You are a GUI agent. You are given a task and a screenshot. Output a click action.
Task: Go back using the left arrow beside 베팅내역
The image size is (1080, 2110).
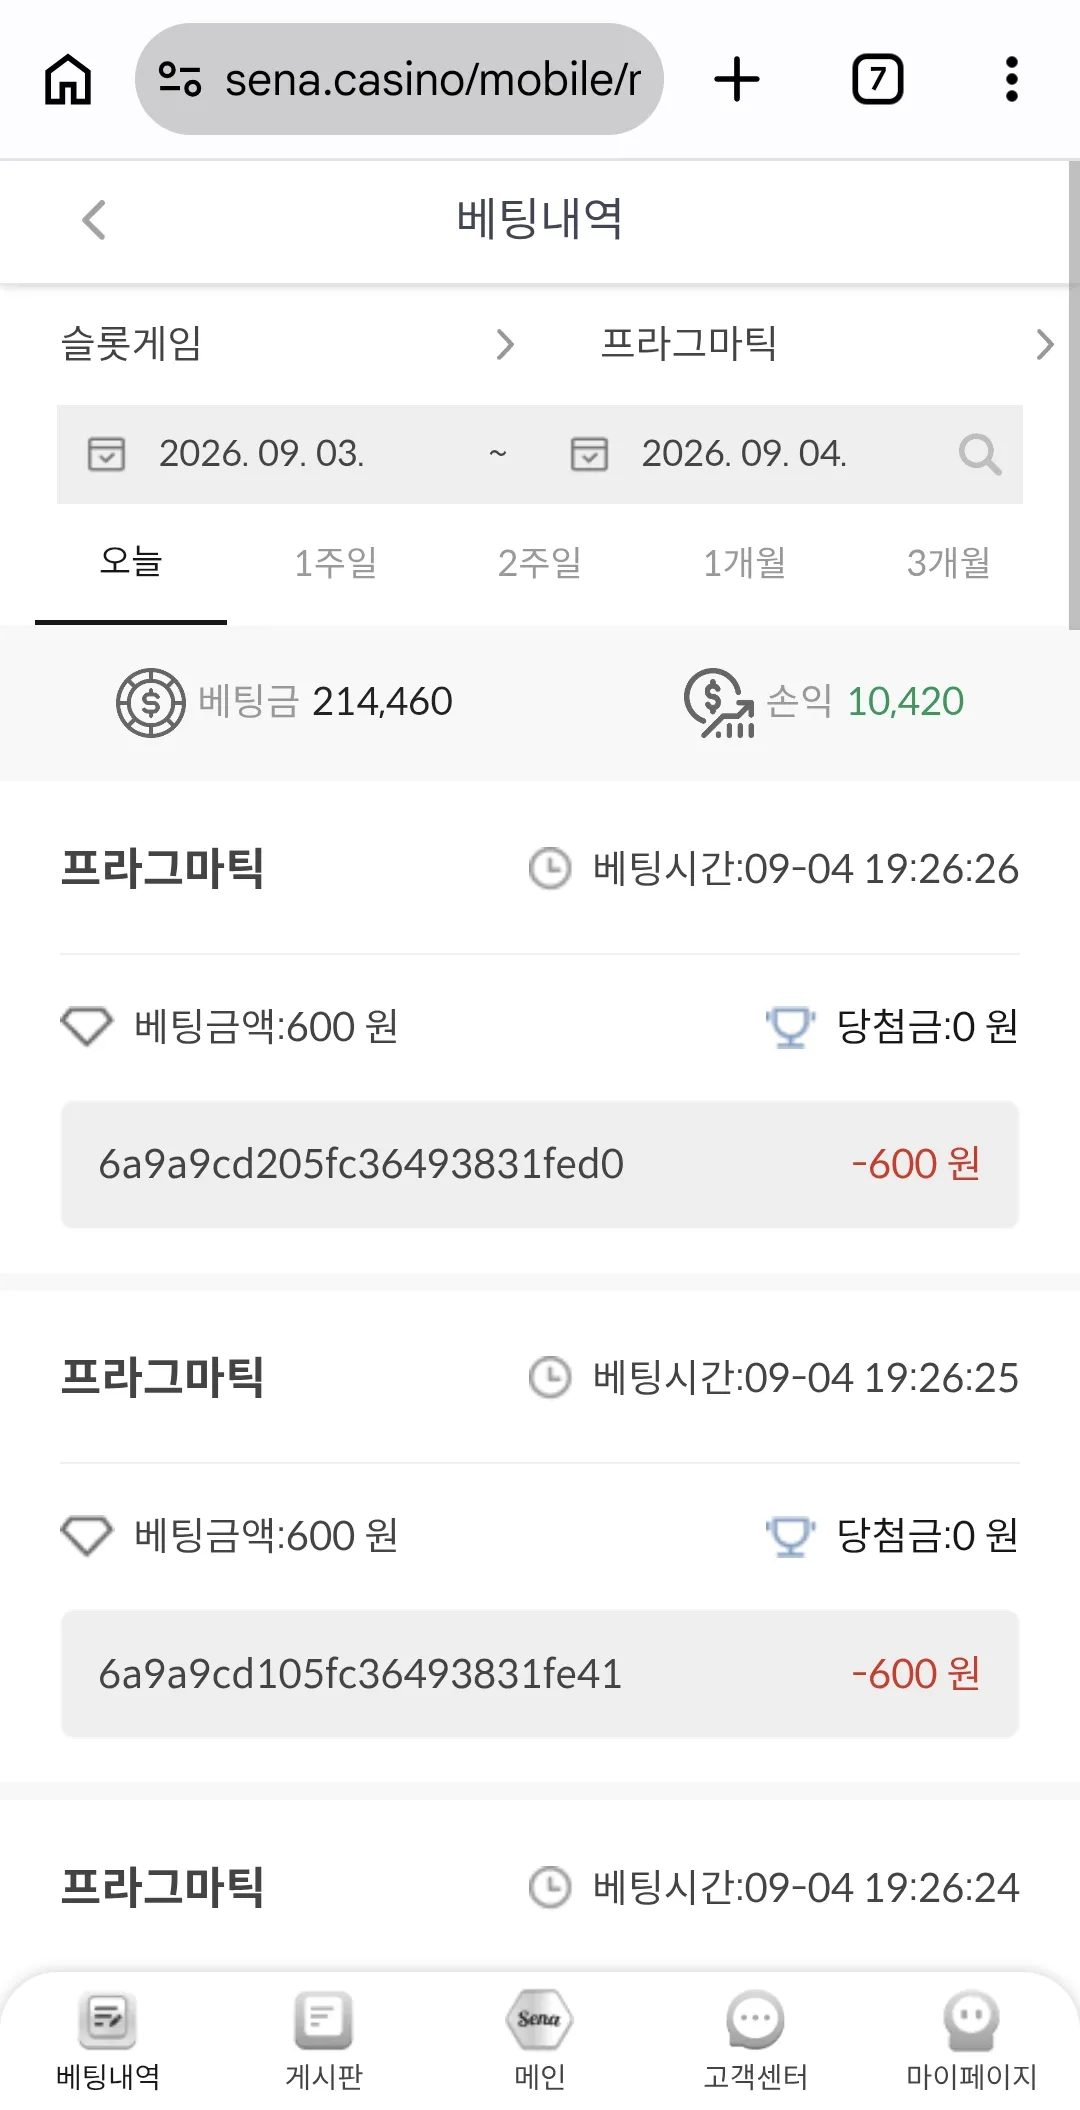pos(94,220)
